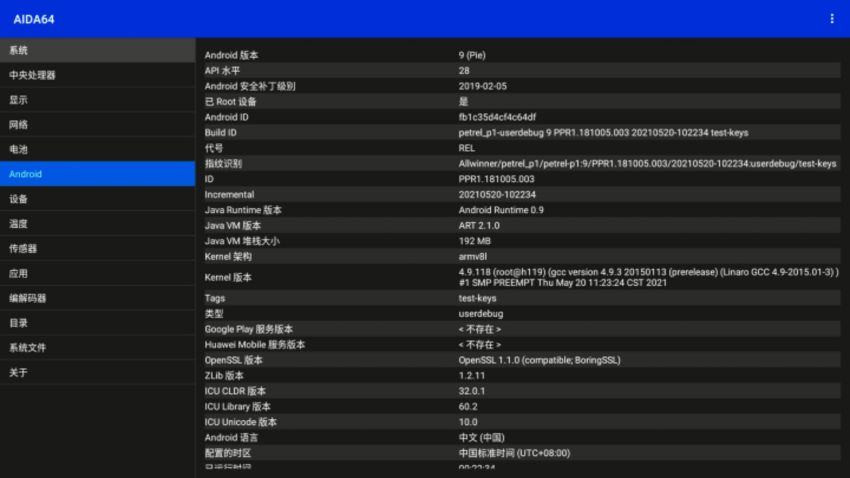The height and width of the screenshot is (478, 850).
Task: Select the Android 版本 value 9 (Pie)
Action: pos(472,55)
